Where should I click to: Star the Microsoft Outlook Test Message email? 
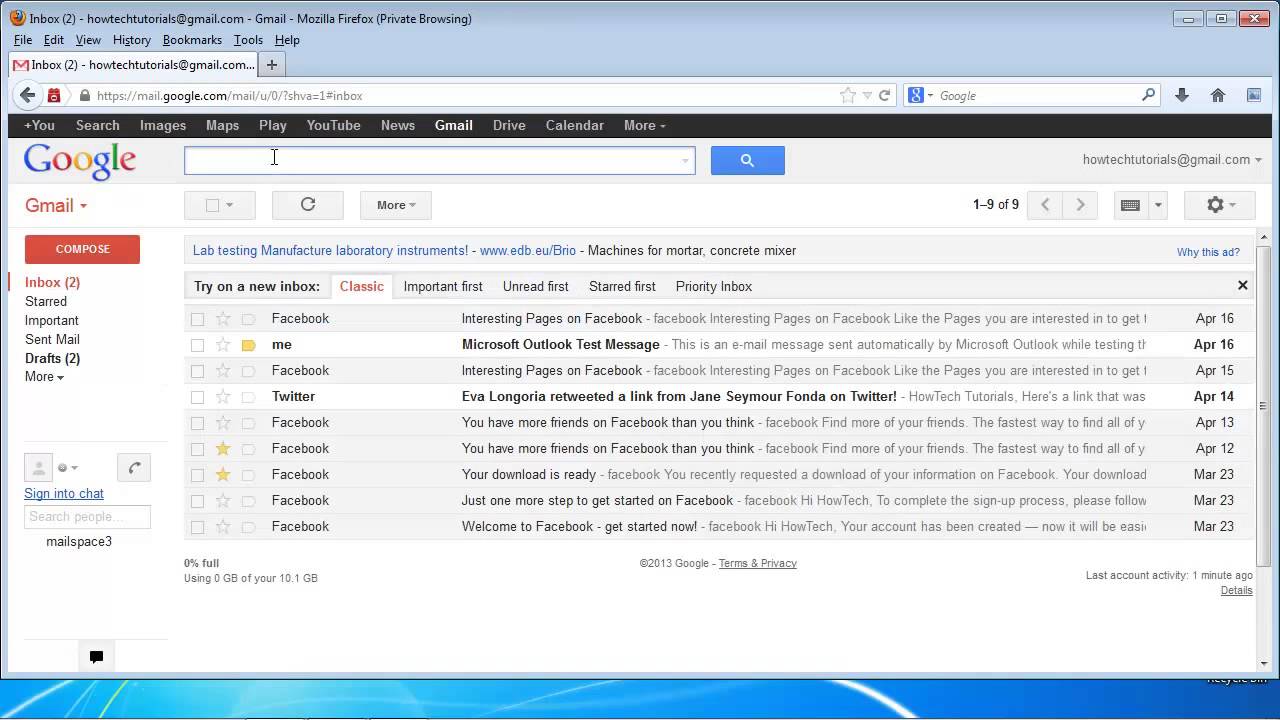tap(223, 344)
